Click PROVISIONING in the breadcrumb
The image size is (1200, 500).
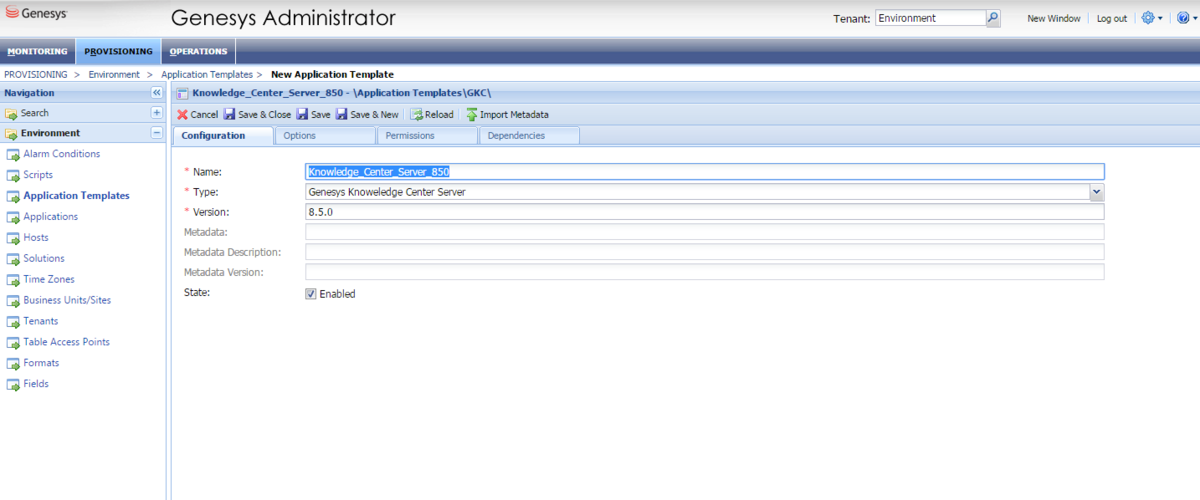36,75
